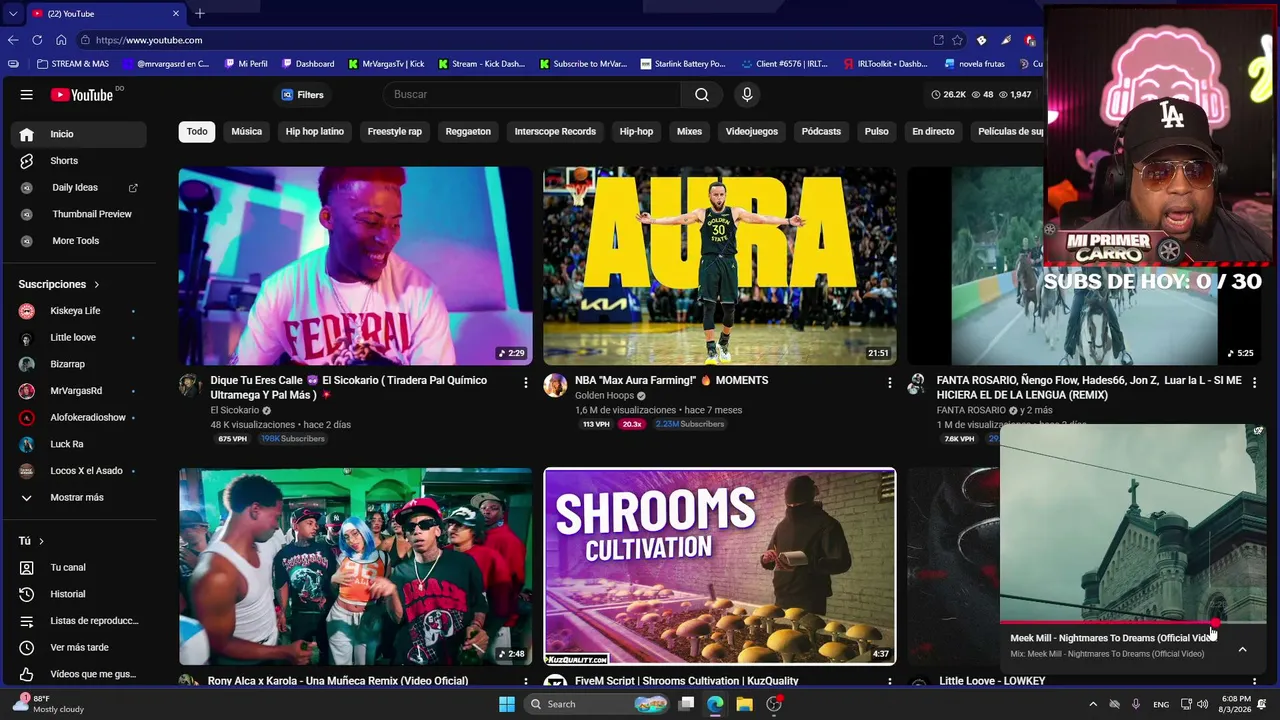1280x720 pixels.
Task: Select the Todo filter chip
Action: tap(197, 132)
